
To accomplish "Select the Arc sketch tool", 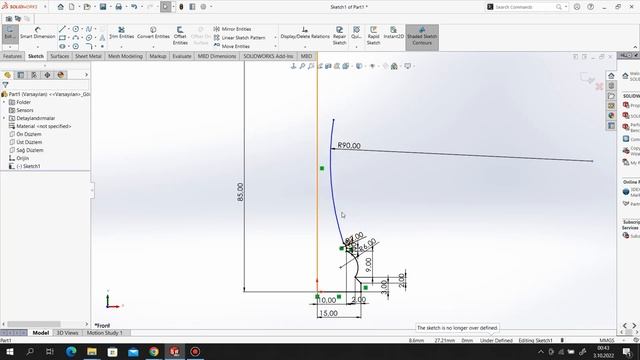I will pyautogui.click(x=76, y=38).
